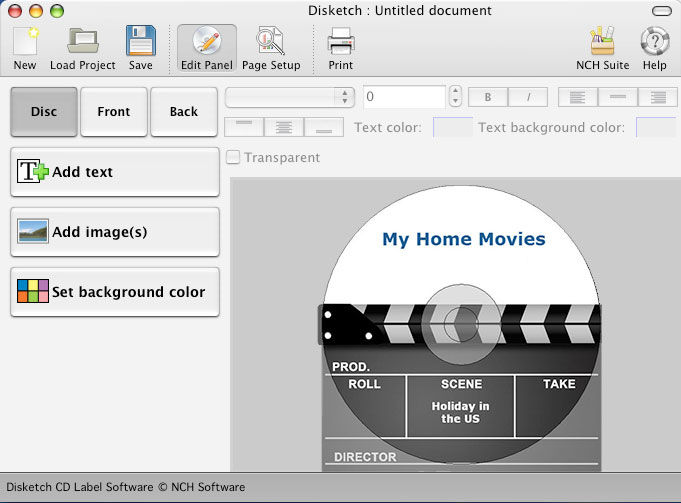Toggle italic text formatting
681x503 pixels.
[529, 97]
